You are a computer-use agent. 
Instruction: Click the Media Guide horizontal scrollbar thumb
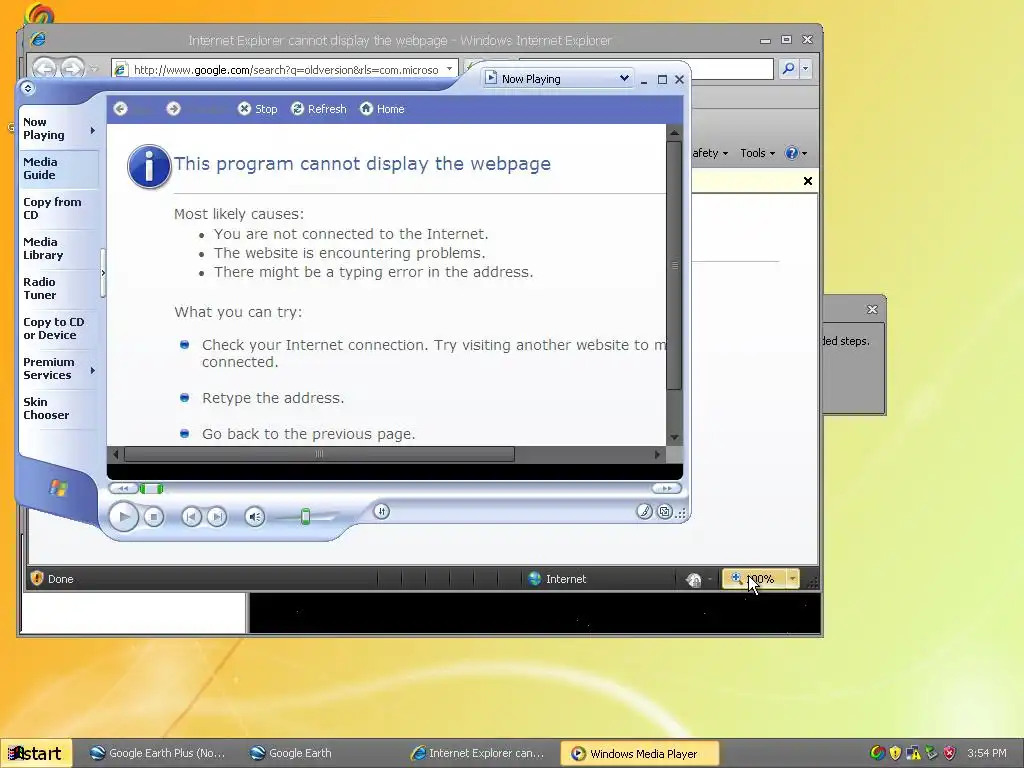(319, 454)
